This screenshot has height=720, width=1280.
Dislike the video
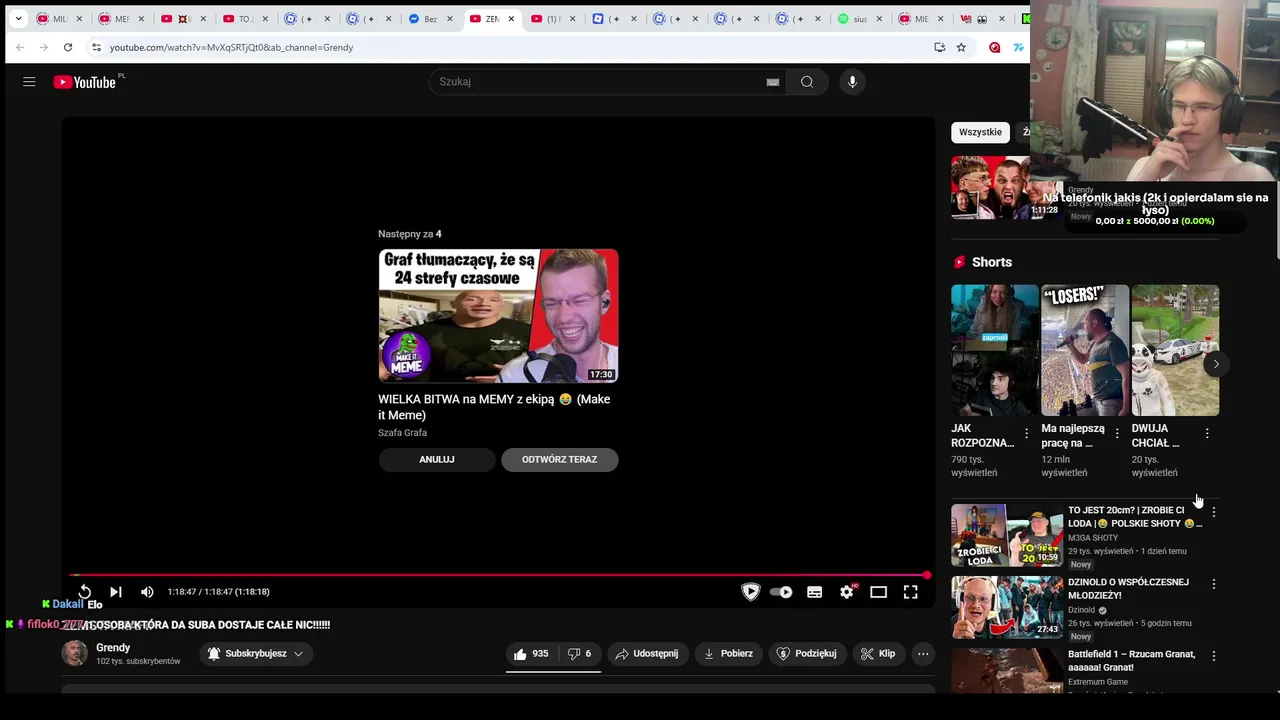click(x=579, y=654)
